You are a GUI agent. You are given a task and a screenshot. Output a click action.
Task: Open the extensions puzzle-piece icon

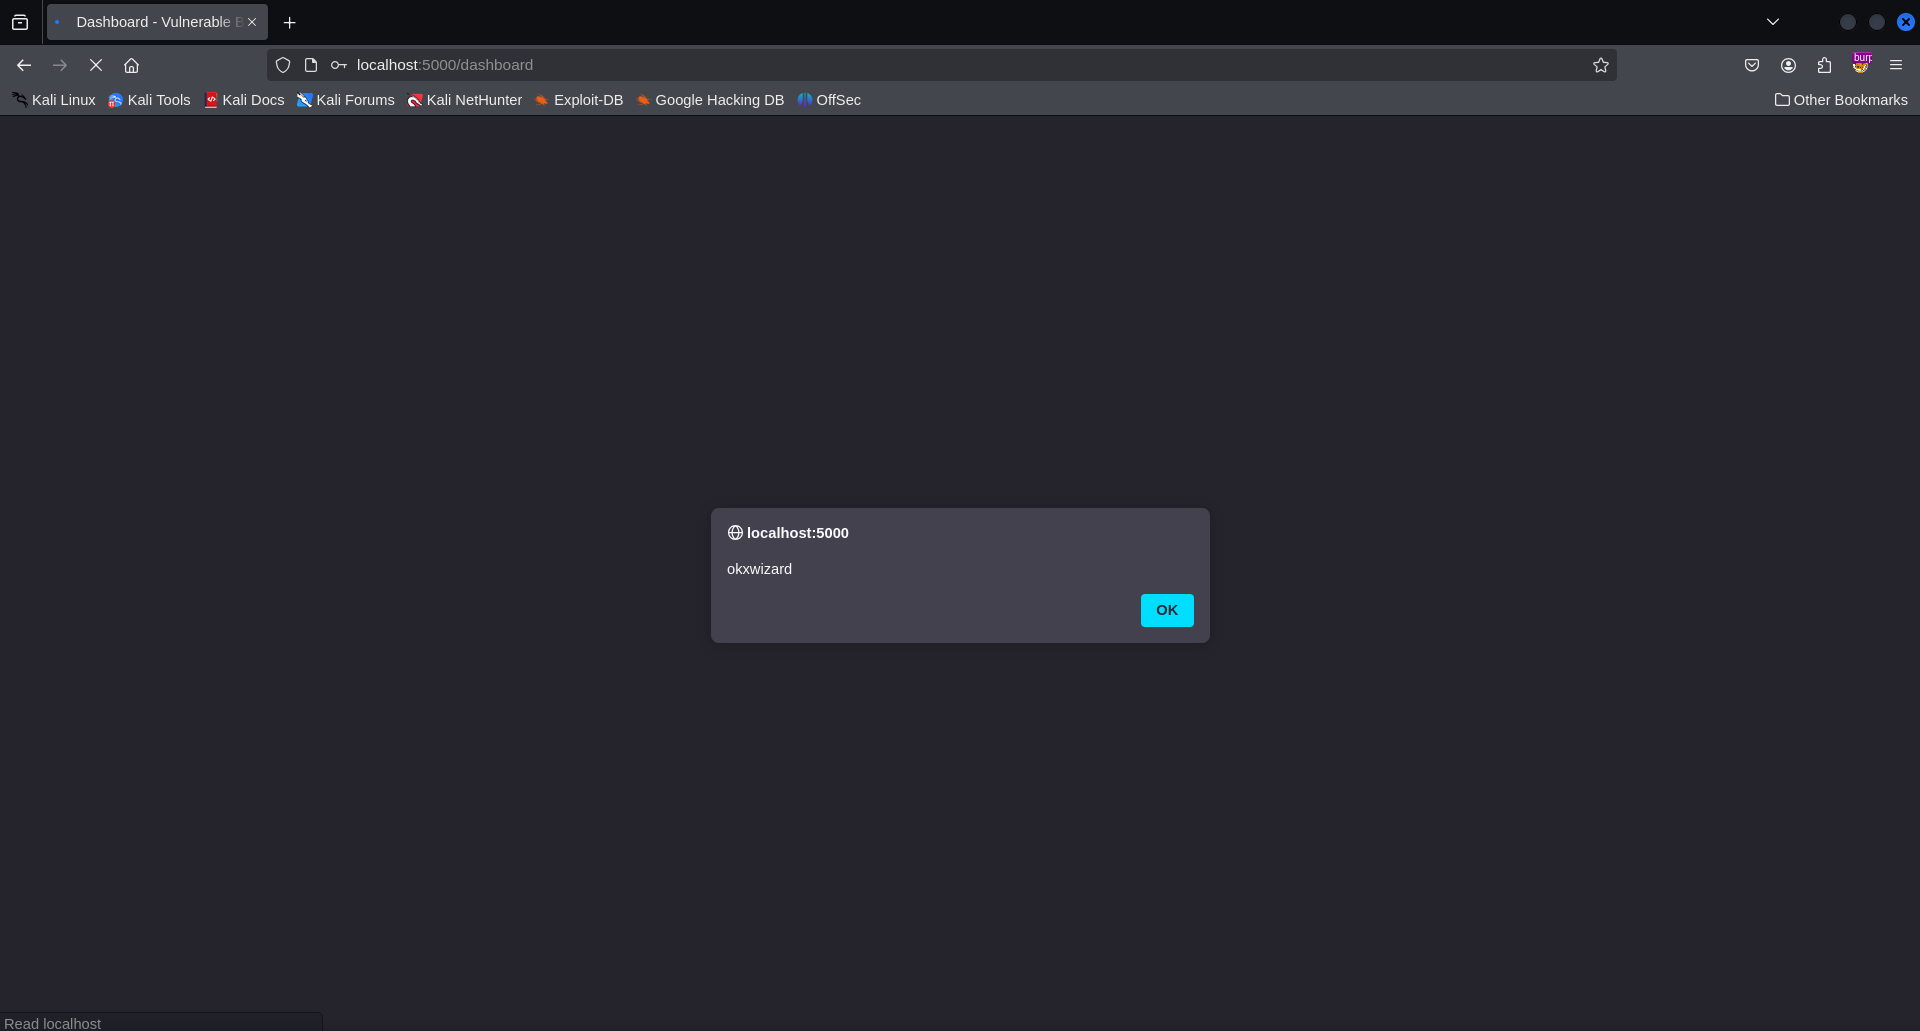(x=1824, y=65)
